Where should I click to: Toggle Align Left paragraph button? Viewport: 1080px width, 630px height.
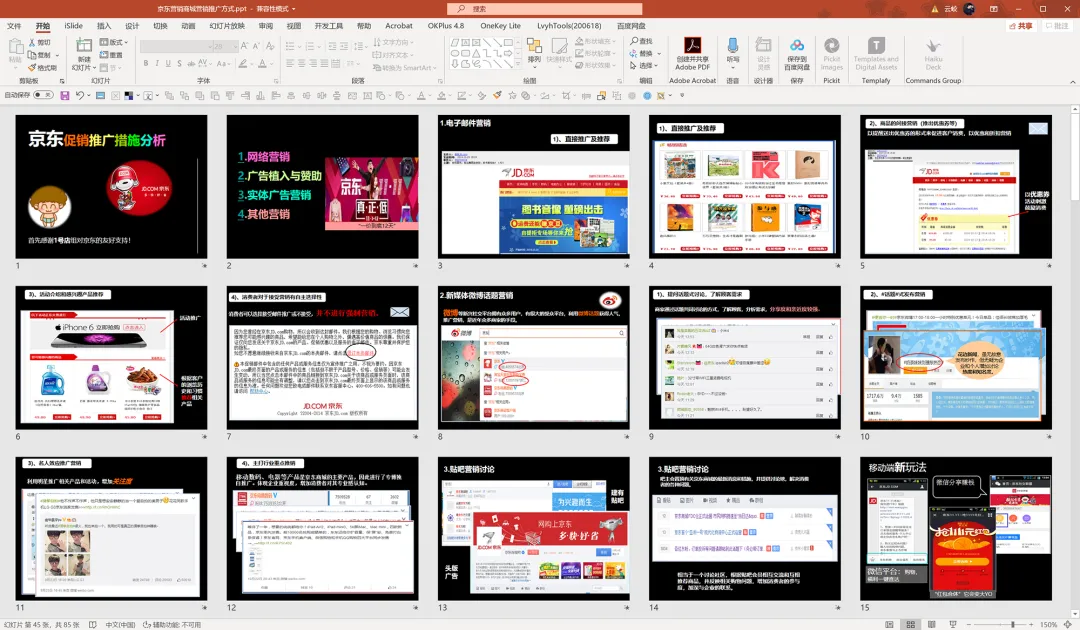(290, 63)
